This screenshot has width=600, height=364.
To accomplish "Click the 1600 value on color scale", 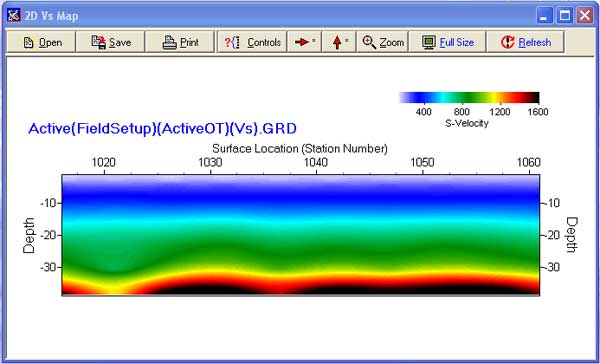I will pos(538,112).
